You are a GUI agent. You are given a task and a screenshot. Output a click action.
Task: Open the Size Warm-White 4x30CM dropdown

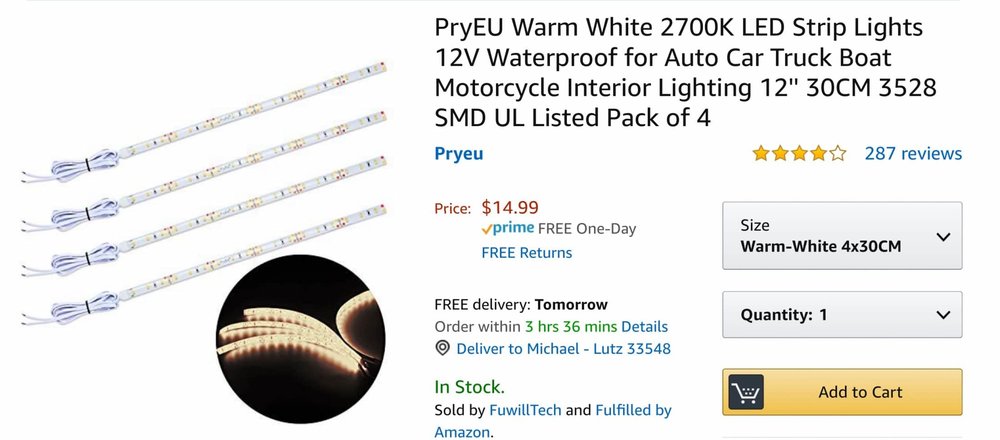click(842, 235)
